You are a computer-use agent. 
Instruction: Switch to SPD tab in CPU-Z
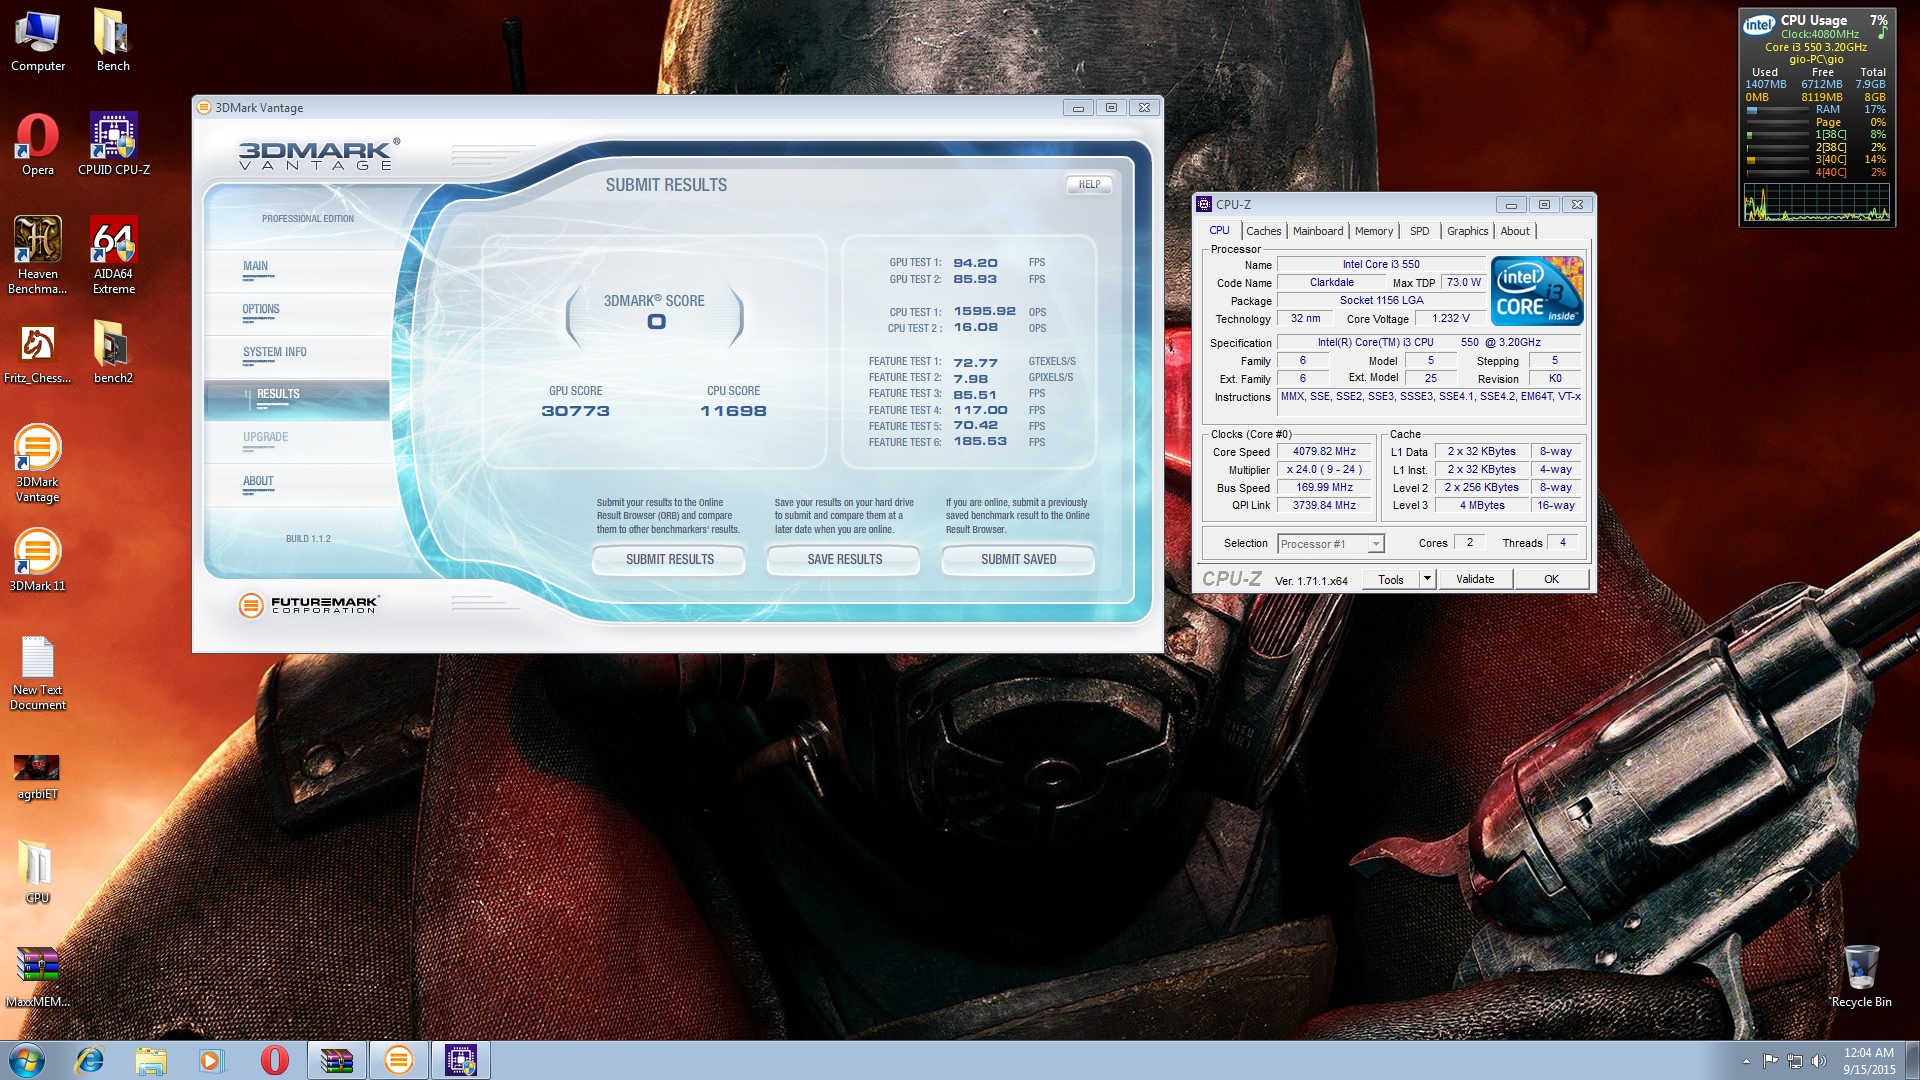point(1419,231)
